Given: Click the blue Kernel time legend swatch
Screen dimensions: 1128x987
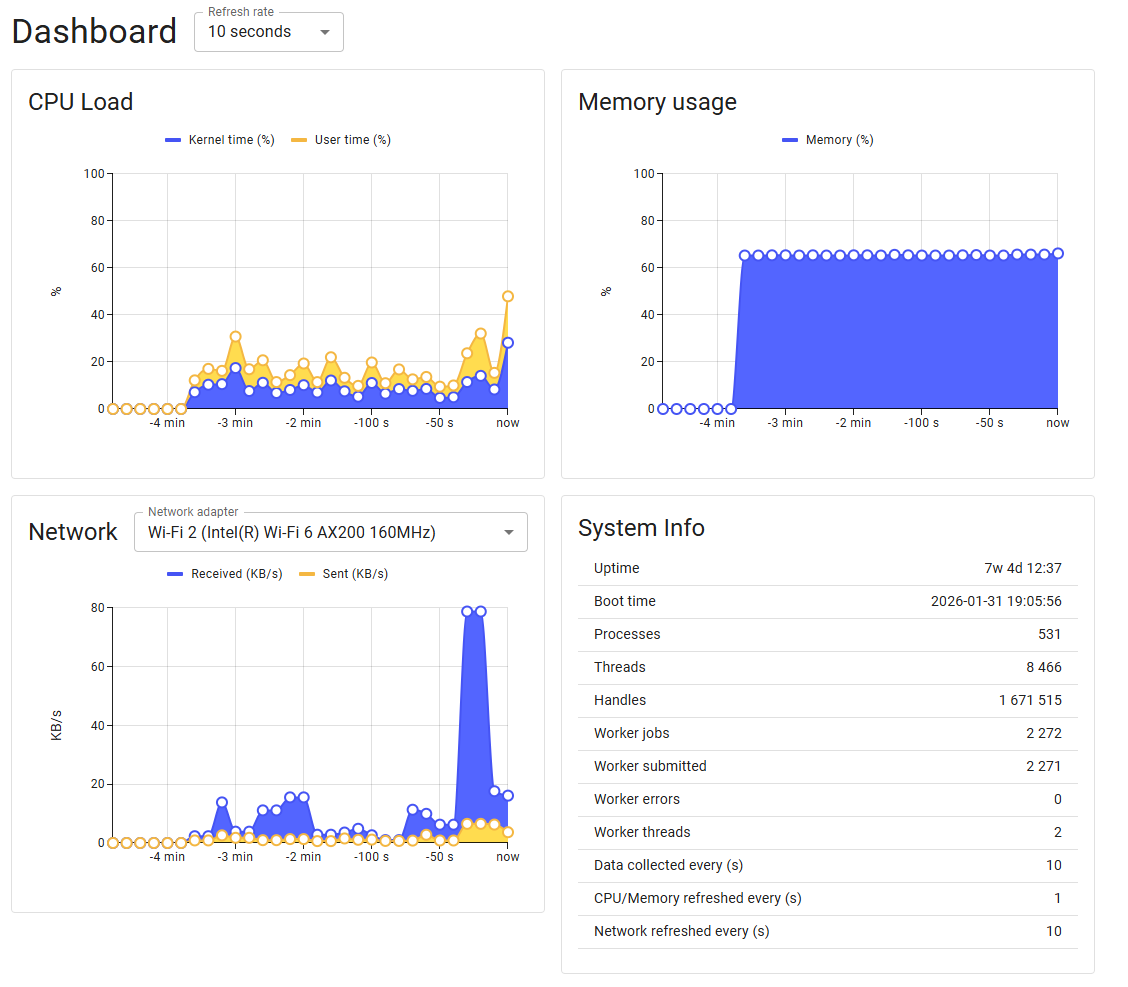Looking at the screenshot, I should (x=173, y=140).
